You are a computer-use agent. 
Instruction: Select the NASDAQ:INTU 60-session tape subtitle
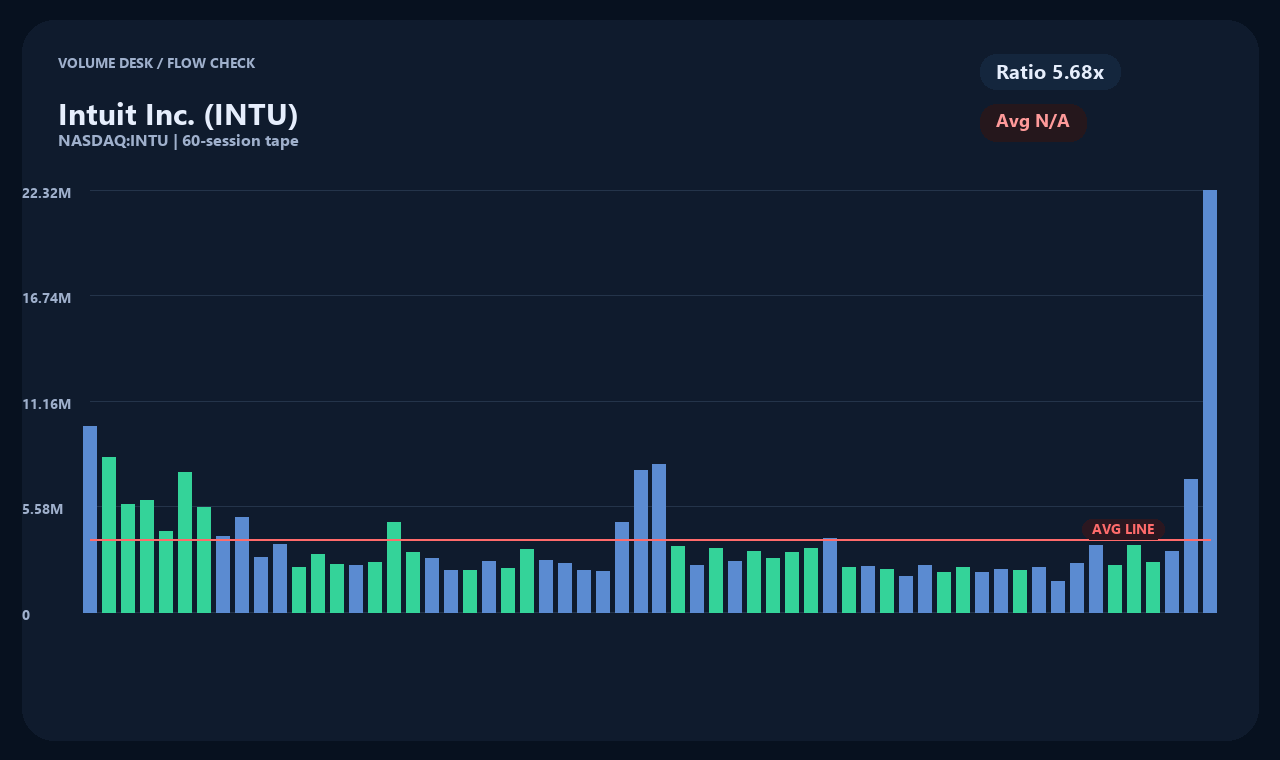(x=178, y=141)
